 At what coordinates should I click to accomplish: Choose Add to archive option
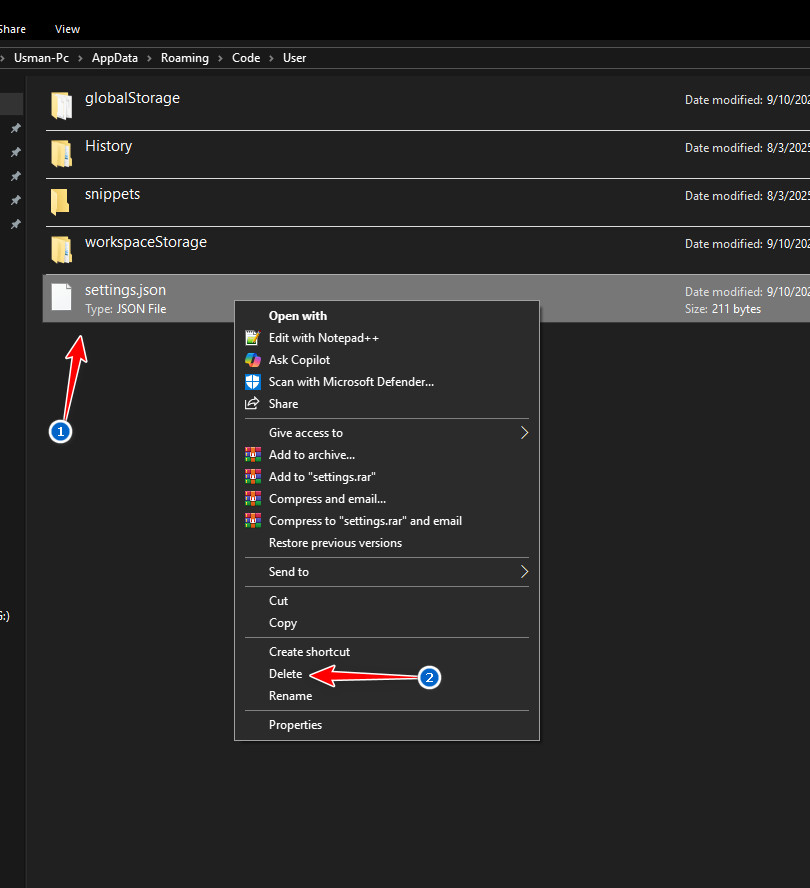click(312, 455)
